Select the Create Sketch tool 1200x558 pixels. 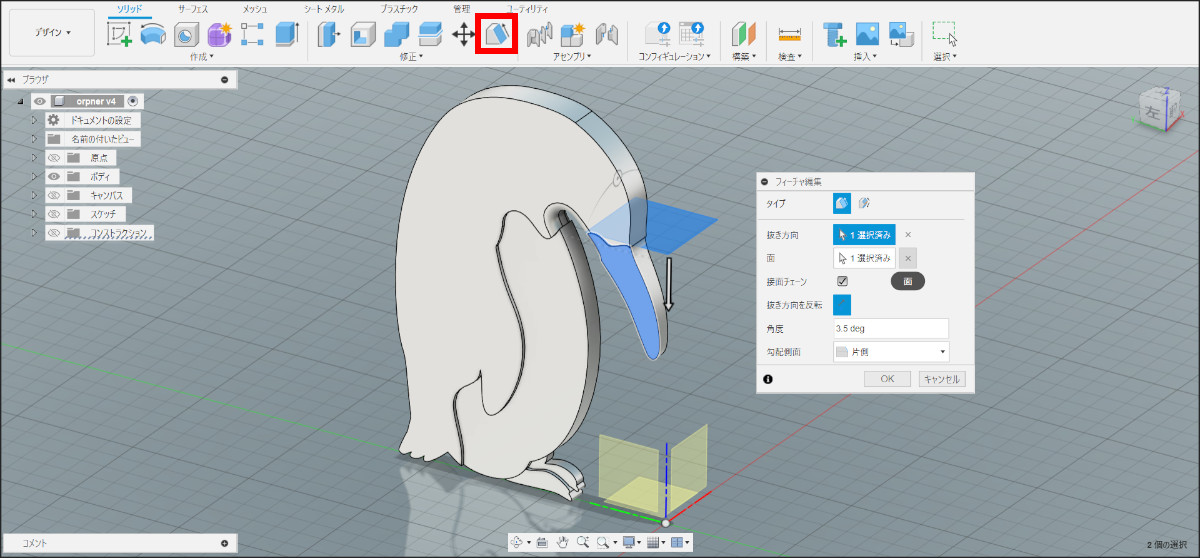[120, 34]
